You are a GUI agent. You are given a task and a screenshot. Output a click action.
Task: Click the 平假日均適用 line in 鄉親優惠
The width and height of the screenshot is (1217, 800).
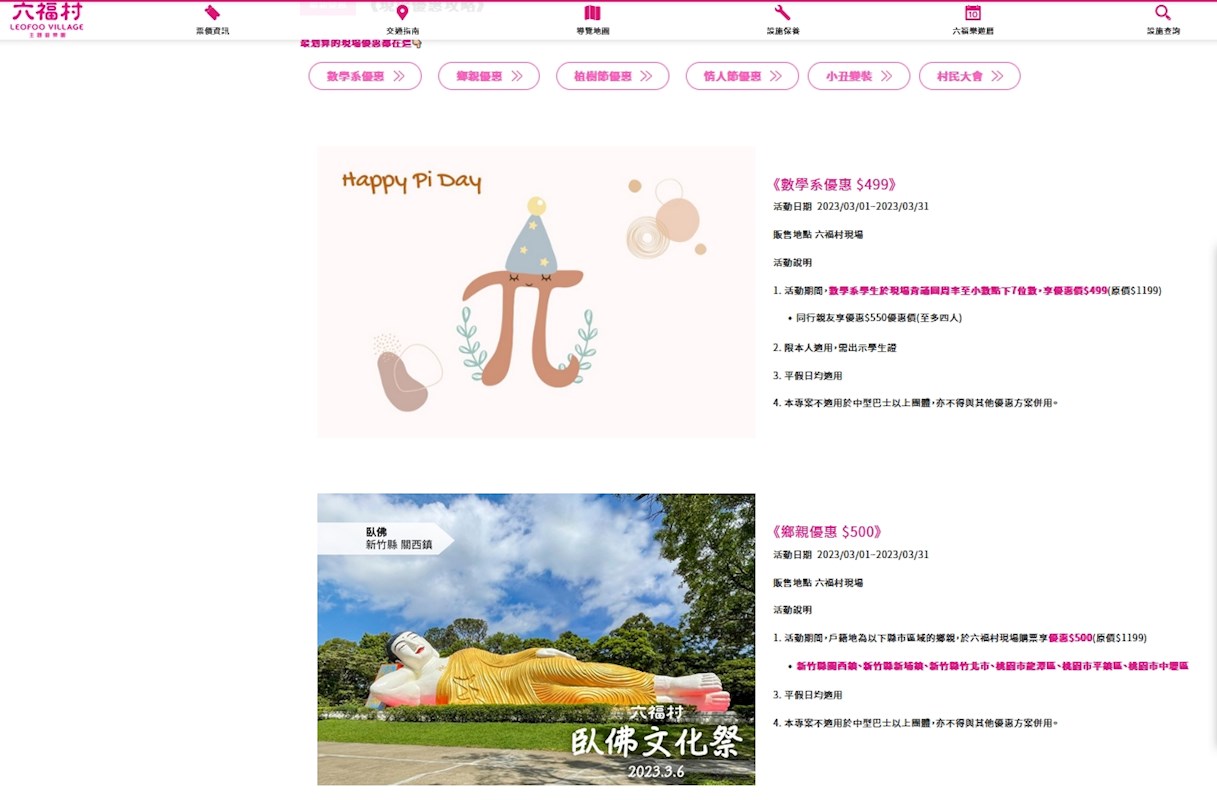pyautogui.click(x=808, y=695)
